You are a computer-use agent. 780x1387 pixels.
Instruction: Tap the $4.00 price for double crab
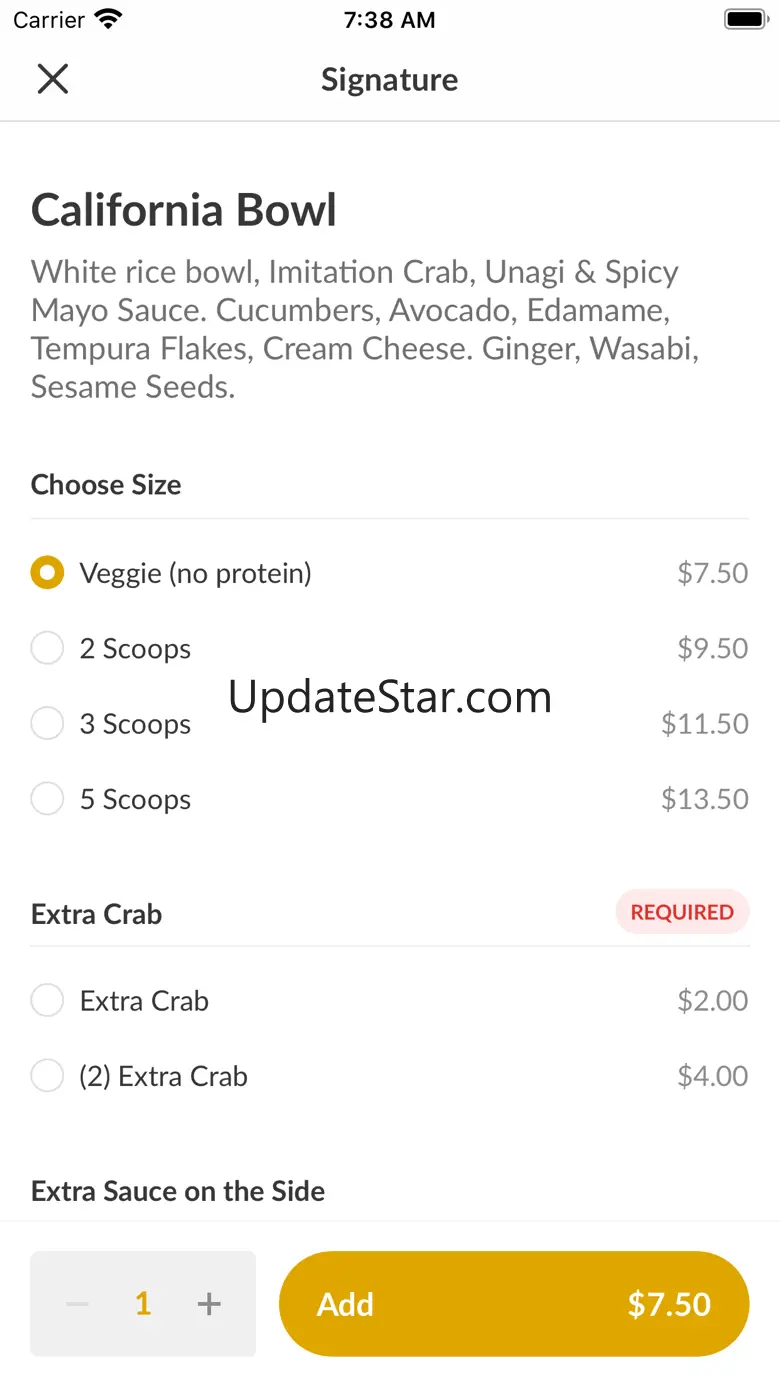(x=712, y=1077)
